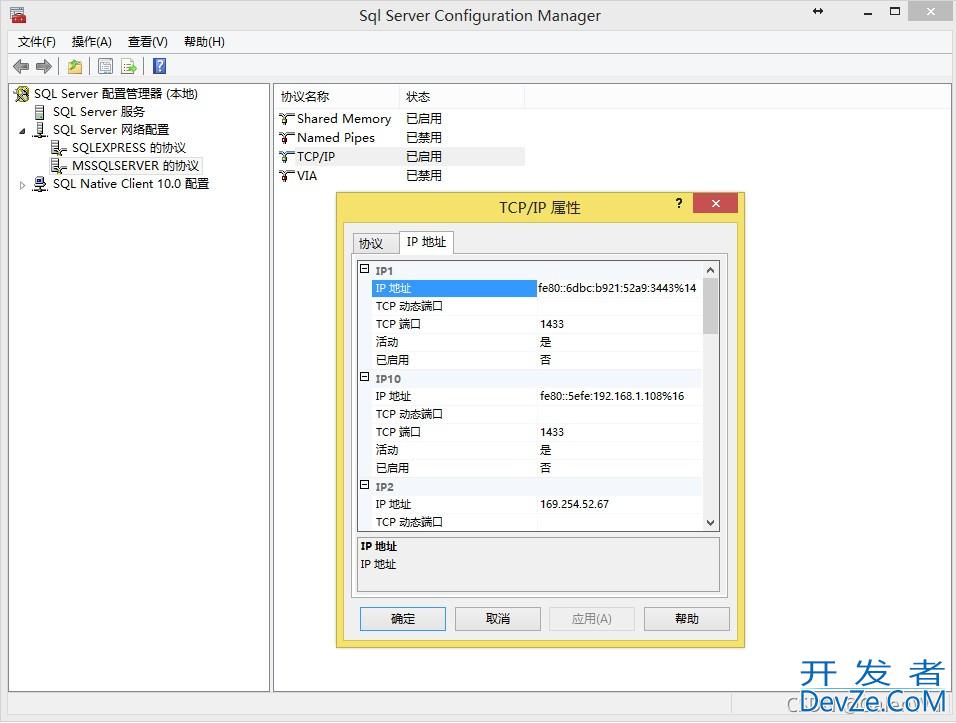Click the SQL Native Client 10.0 icon
The height and width of the screenshot is (723, 956).
tap(40, 184)
